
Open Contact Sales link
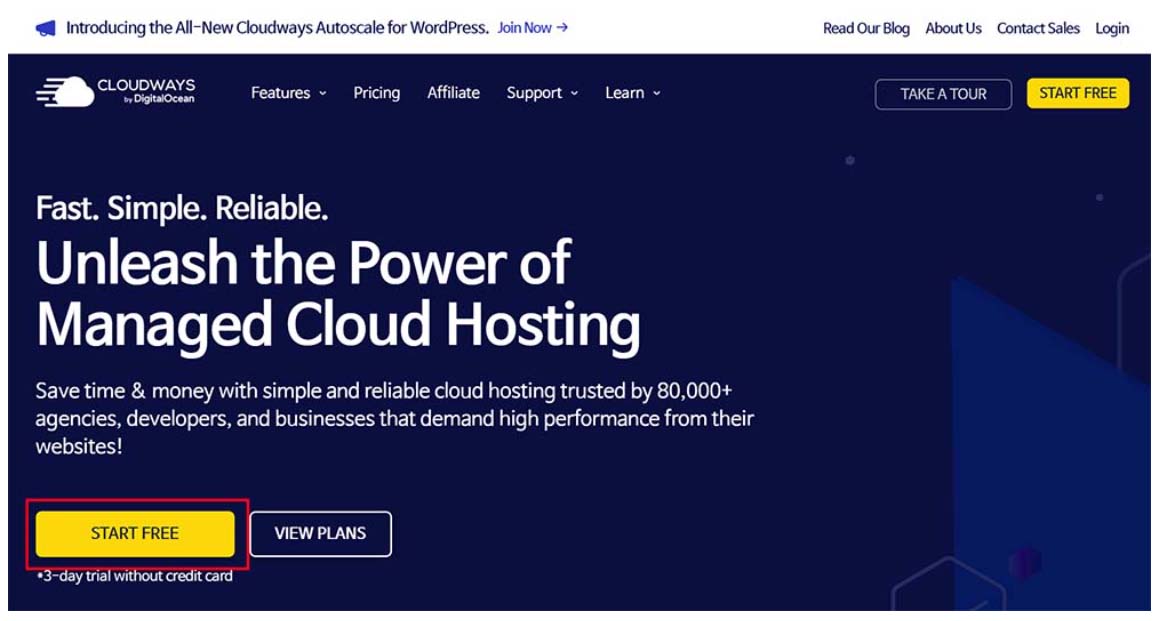pyautogui.click(x=1038, y=29)
